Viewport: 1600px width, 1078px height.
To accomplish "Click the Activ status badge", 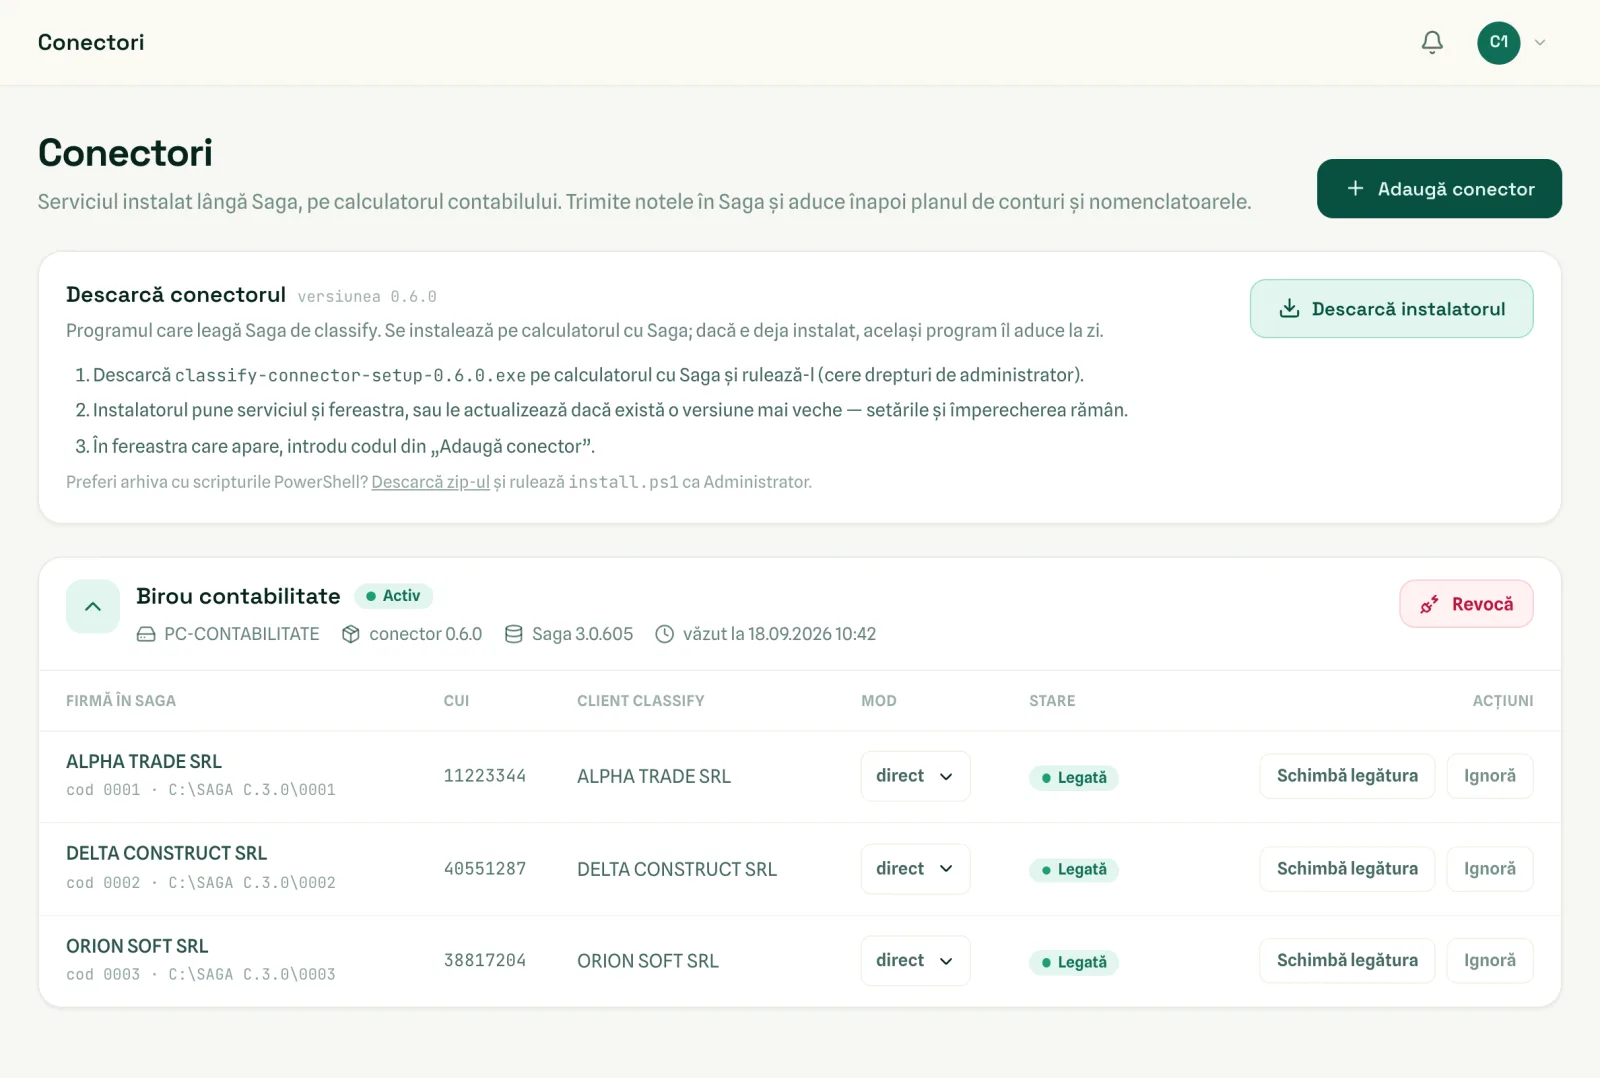I will click(393, 596).
